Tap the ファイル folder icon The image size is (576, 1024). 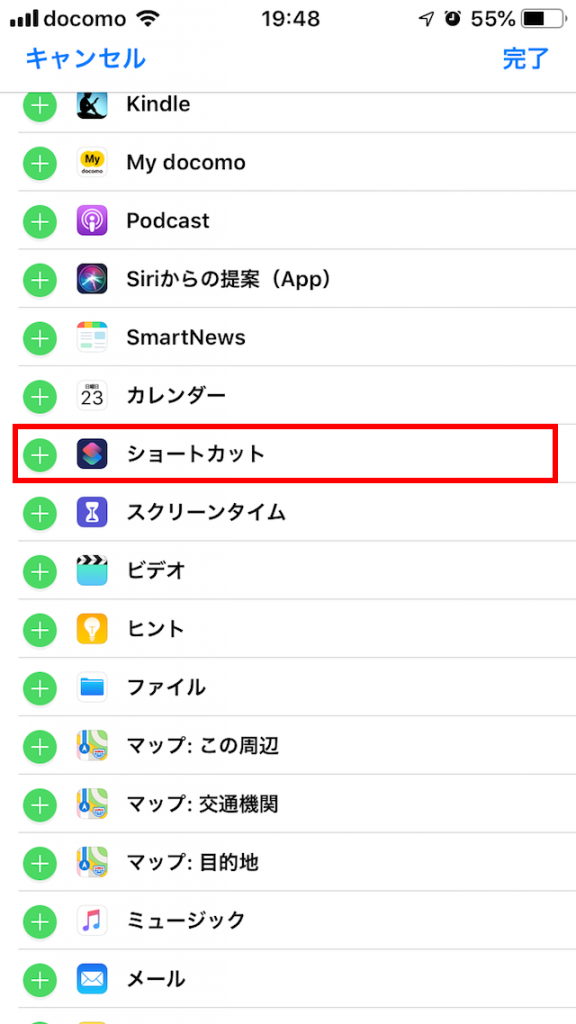point(92,687)
